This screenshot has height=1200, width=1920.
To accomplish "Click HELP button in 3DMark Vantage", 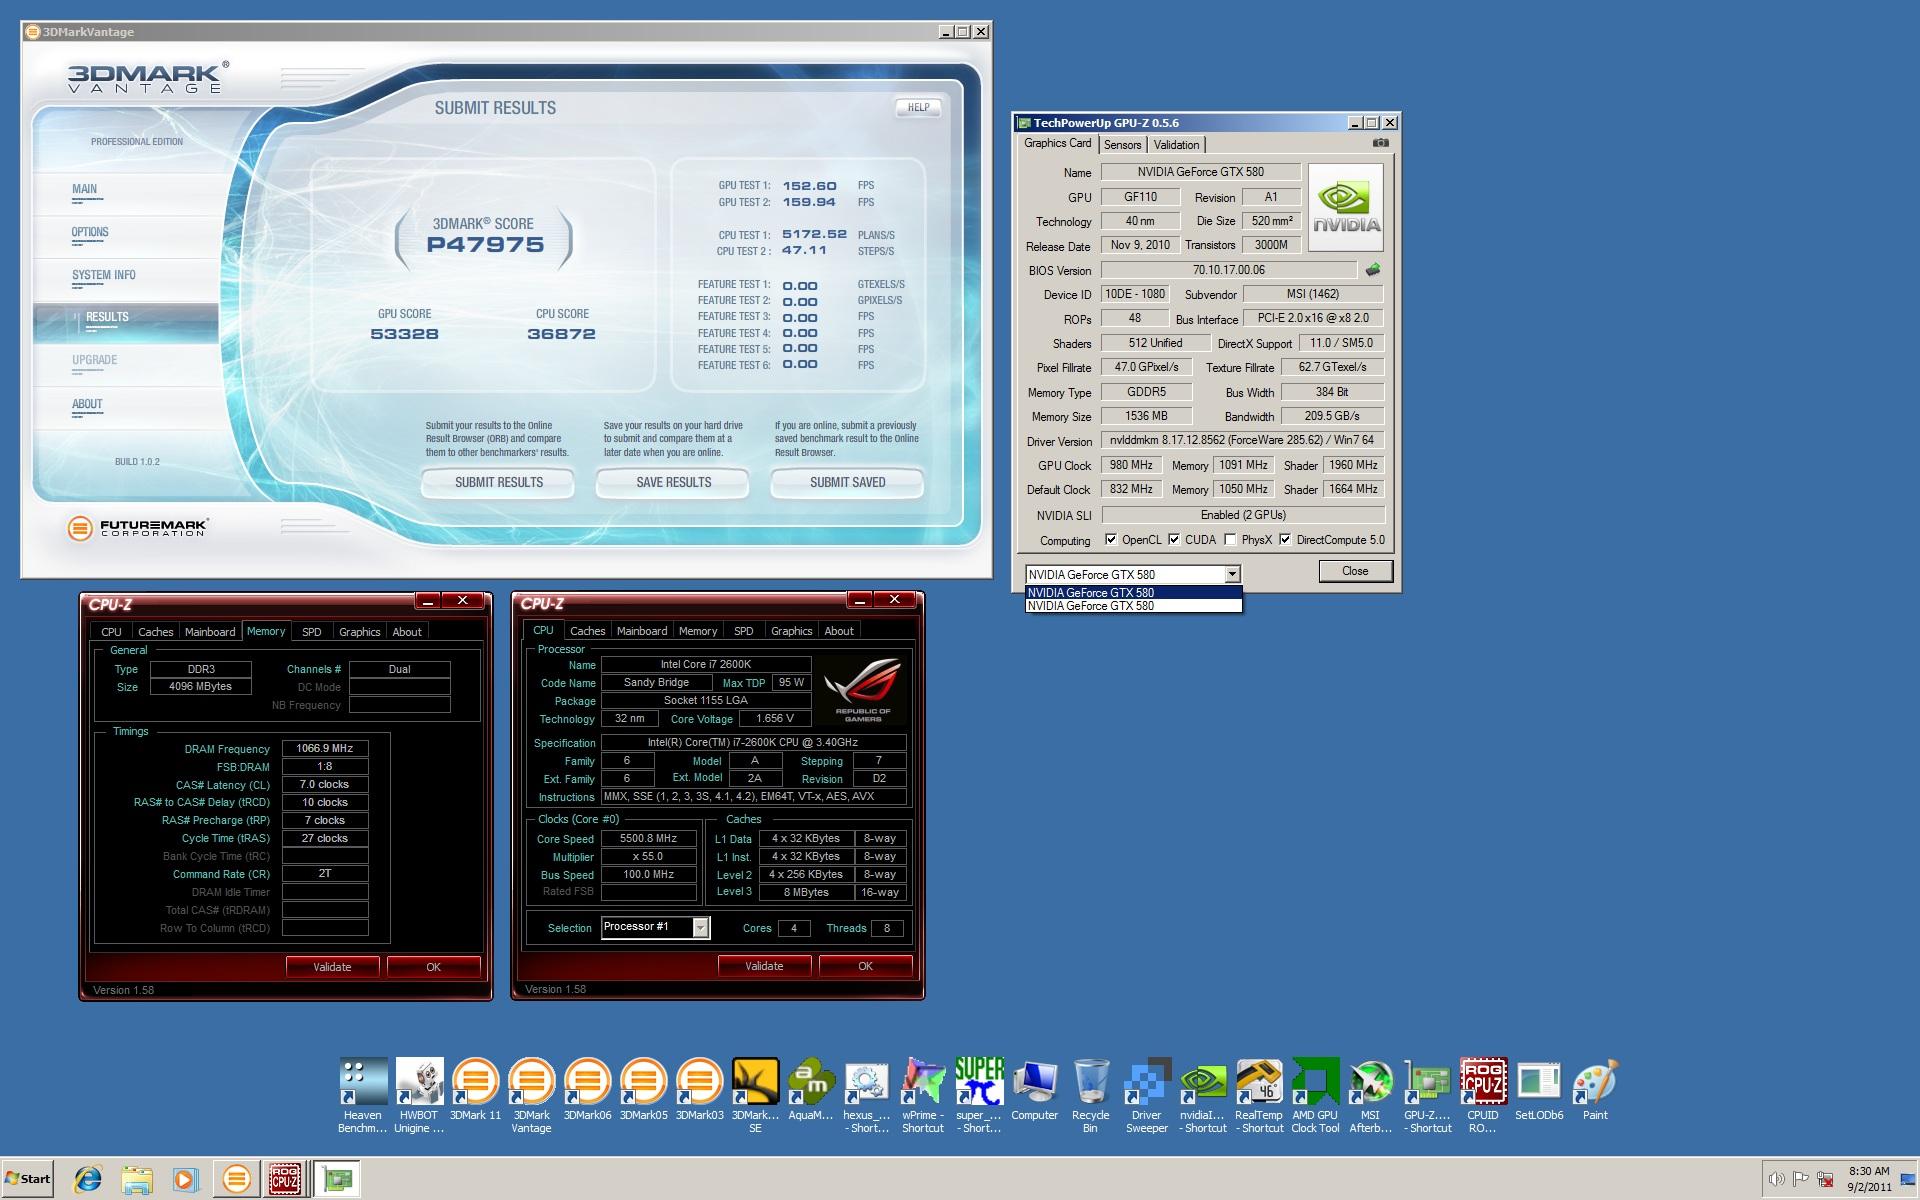I will [918, 107].
